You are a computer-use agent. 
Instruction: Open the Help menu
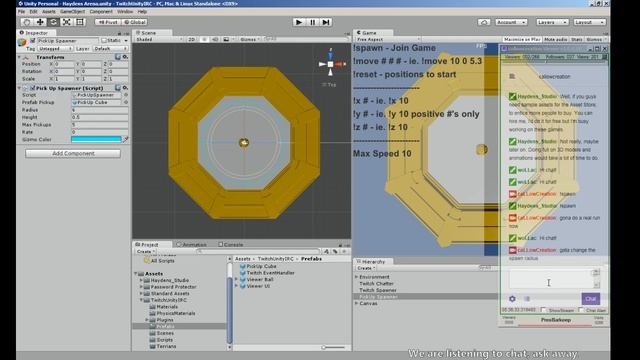point(142,11)
